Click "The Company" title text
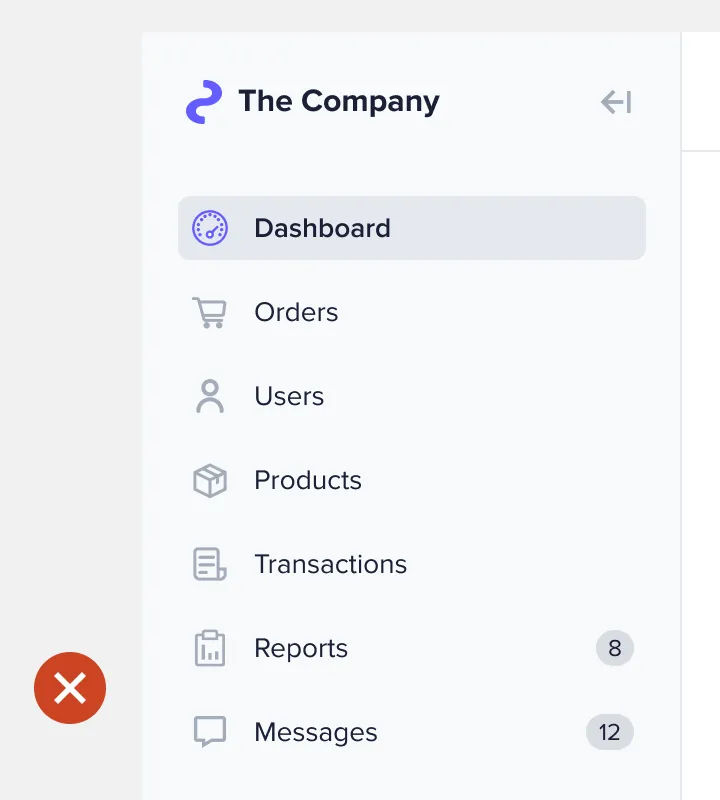The image size is (720, 800). [339, 102]
